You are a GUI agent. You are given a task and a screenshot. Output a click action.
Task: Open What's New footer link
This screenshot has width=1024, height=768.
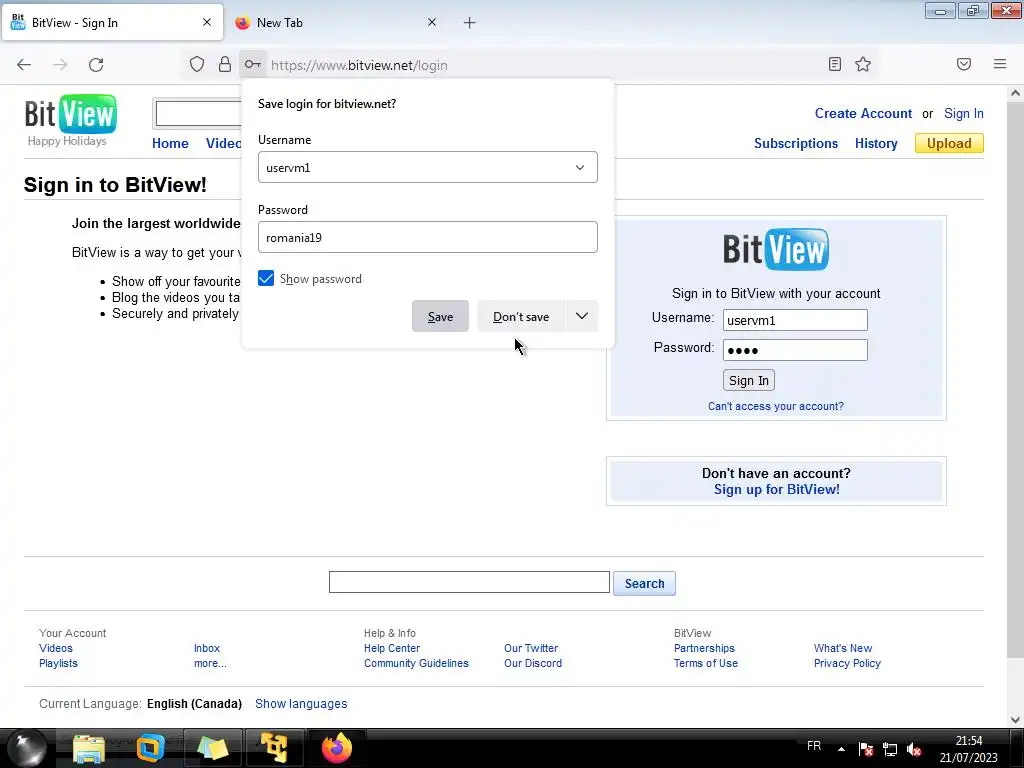842,648
